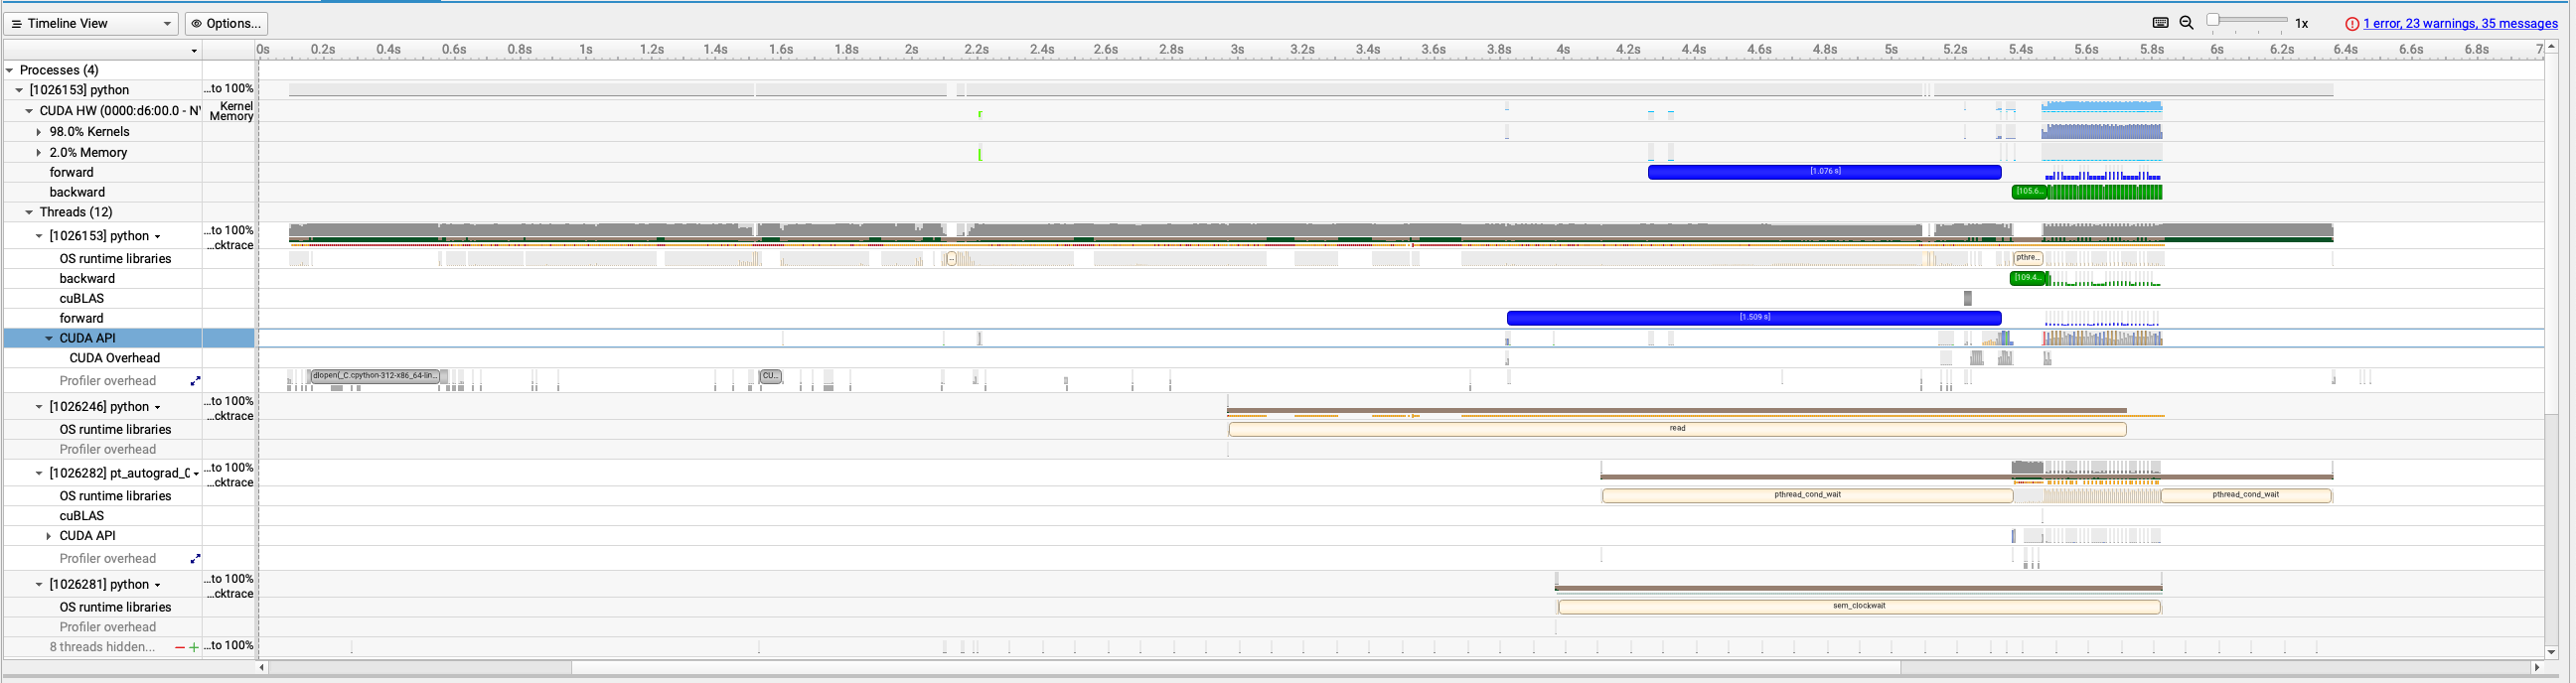
Task: Select the 1.509 s forward range bar
Action: (1753, 318)
